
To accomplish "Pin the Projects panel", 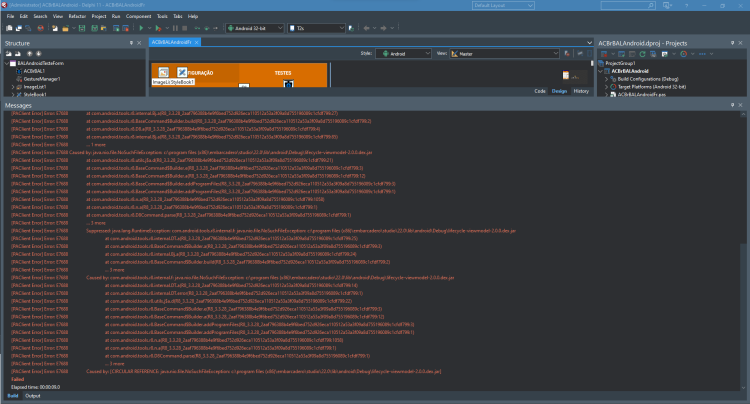I will point(732,43).
